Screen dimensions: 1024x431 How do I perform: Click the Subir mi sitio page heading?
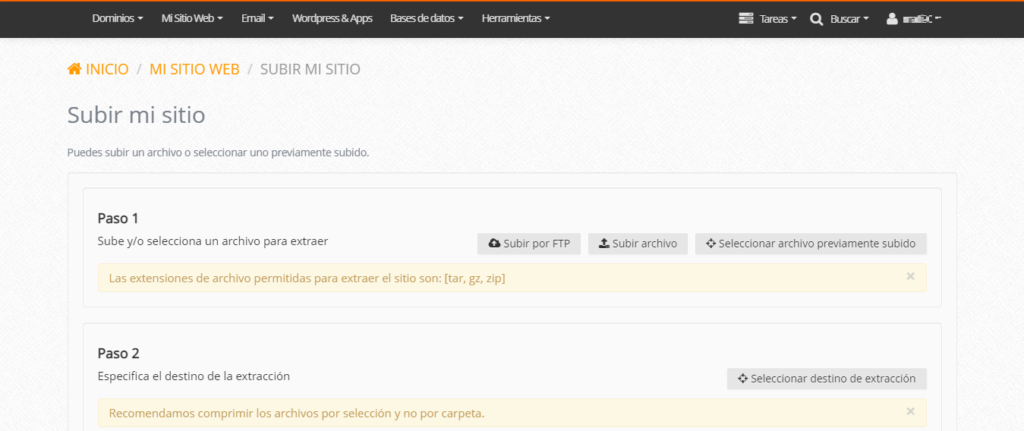(x=136, y=116)
